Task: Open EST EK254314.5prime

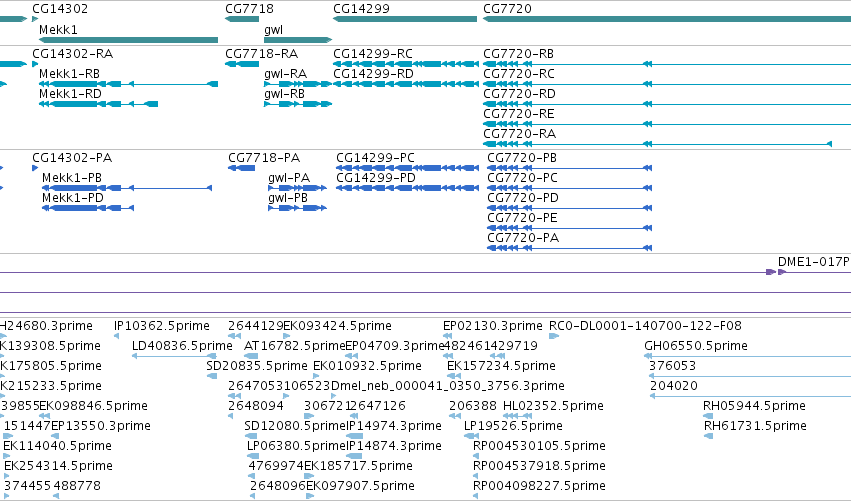Action: click(58, 466)
